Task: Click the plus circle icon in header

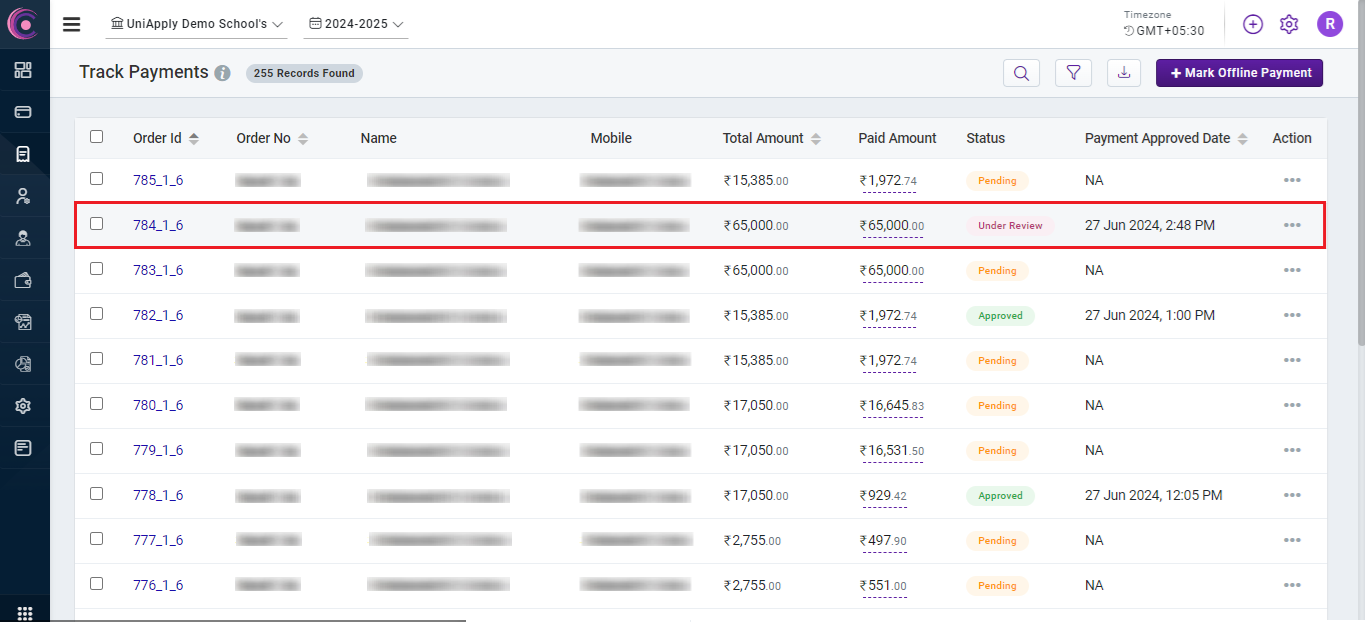Action: click(x=1253, y=24)
